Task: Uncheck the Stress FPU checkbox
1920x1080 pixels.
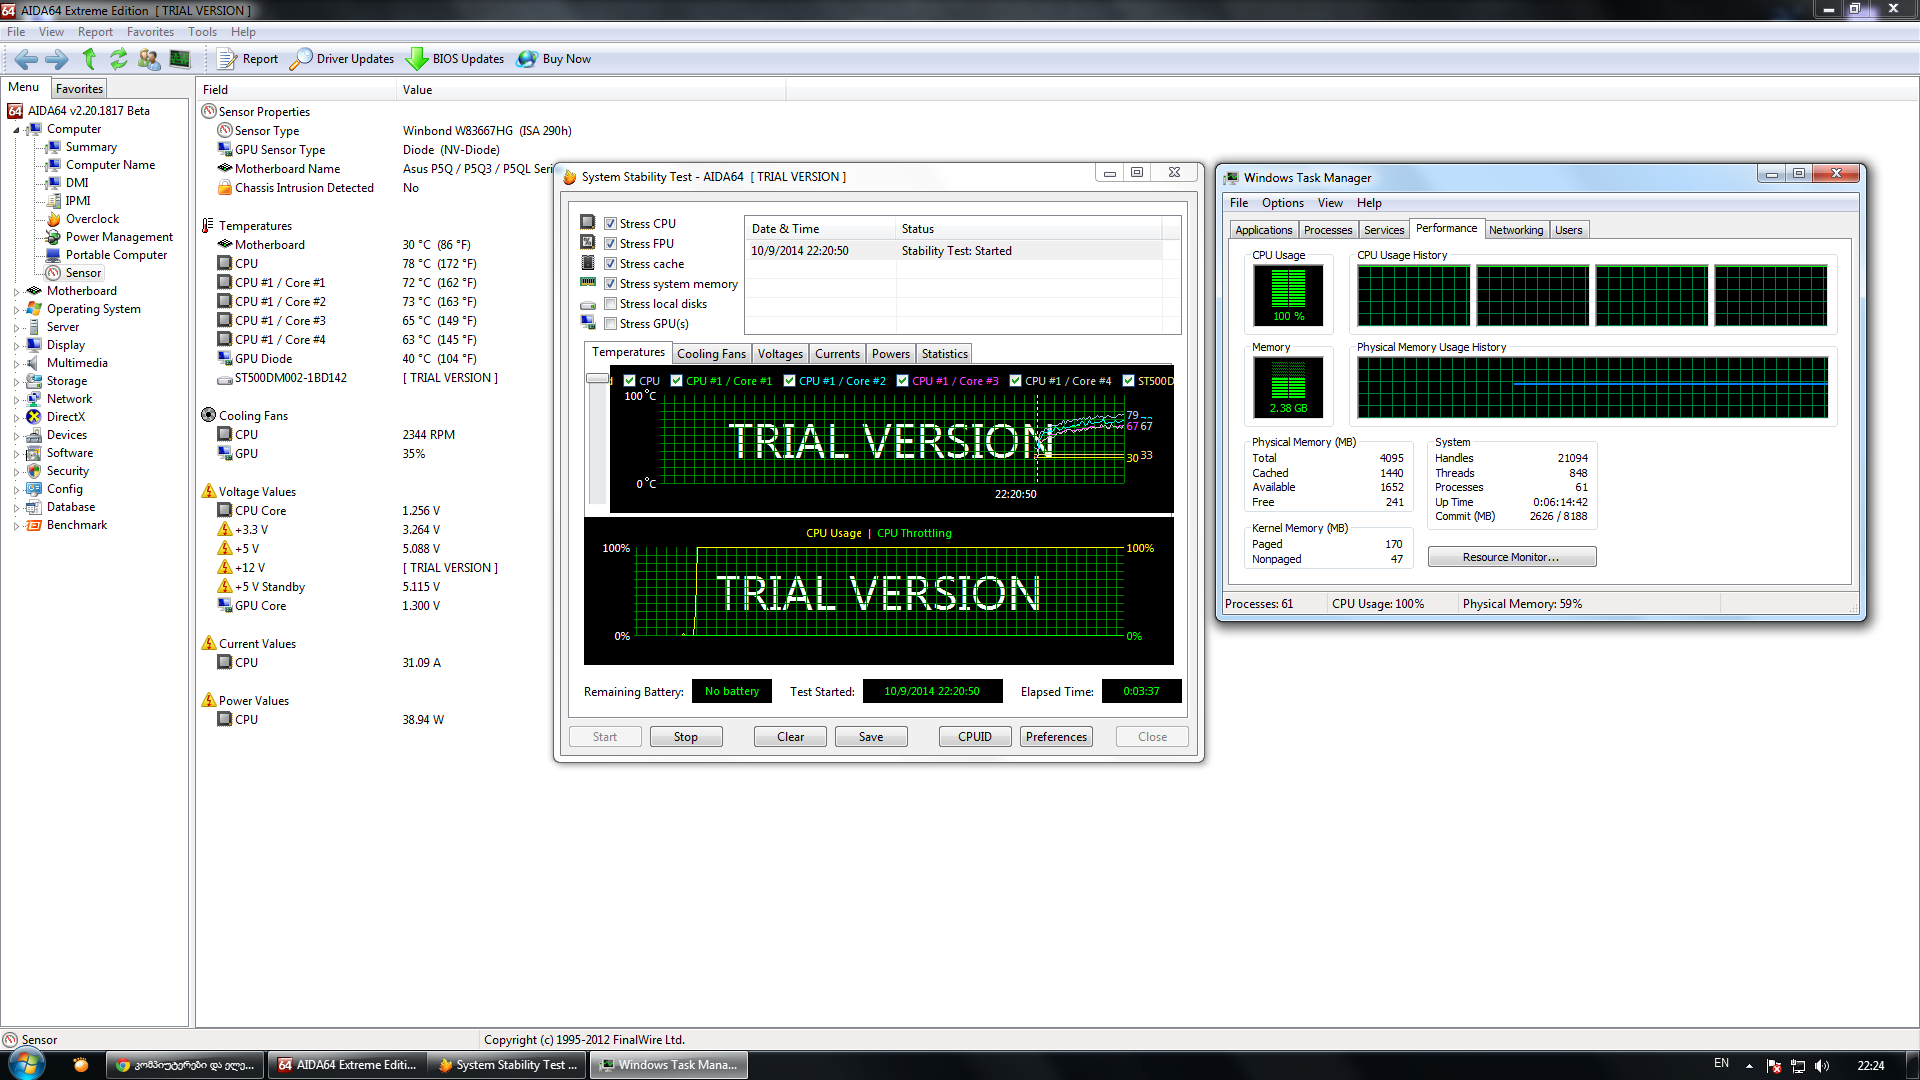Action: click(610, 244)
